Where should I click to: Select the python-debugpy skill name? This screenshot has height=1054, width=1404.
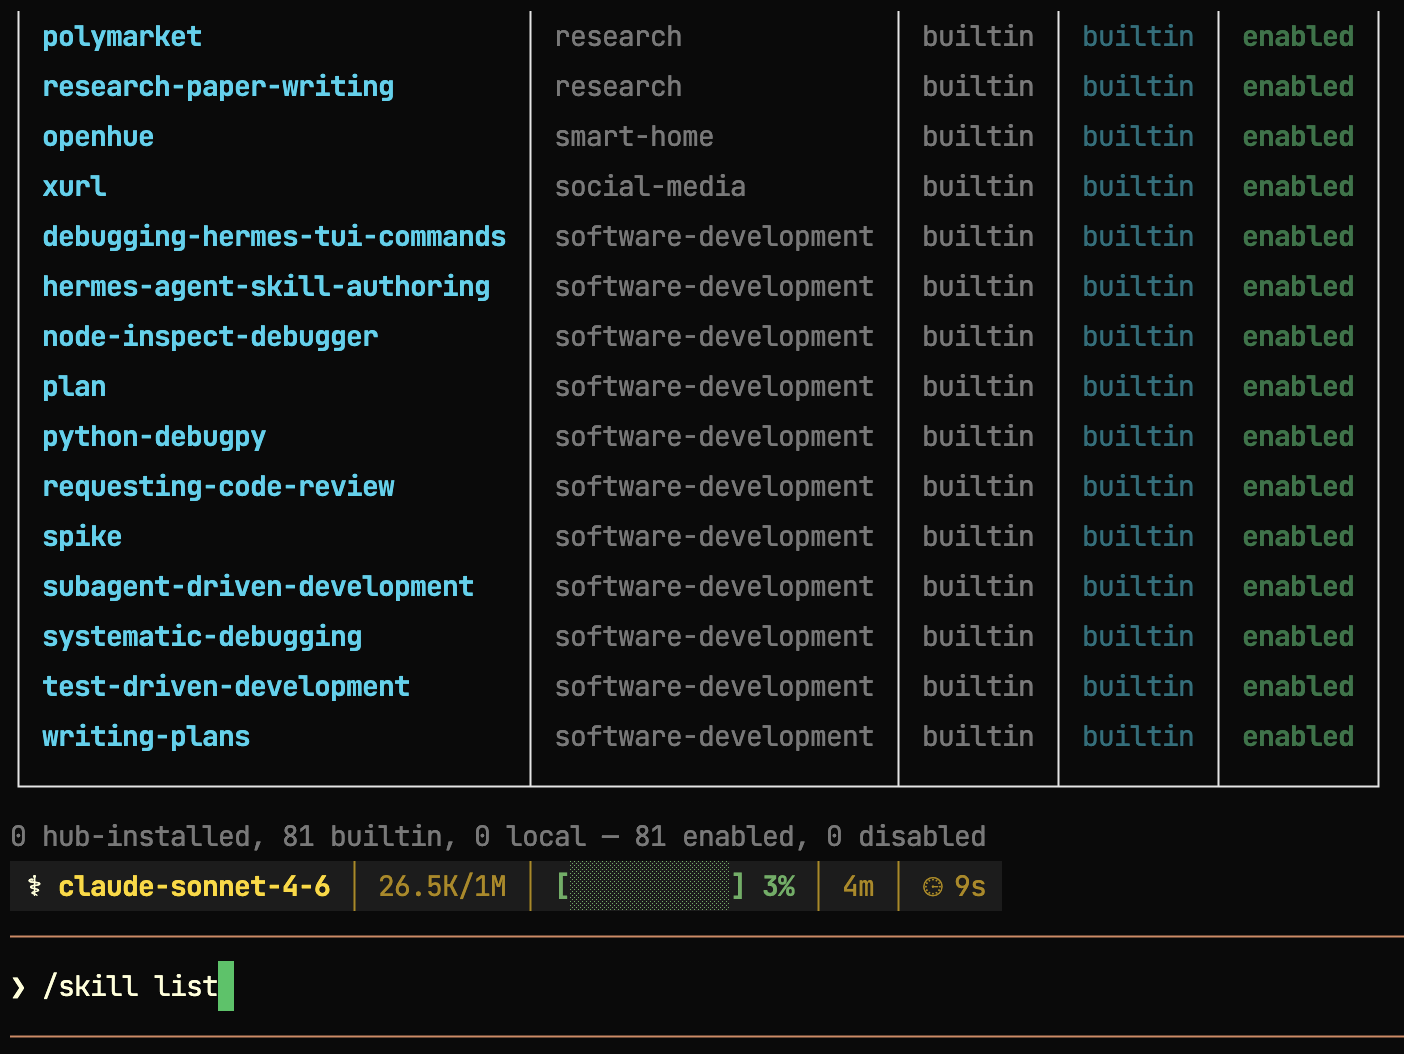154,437
